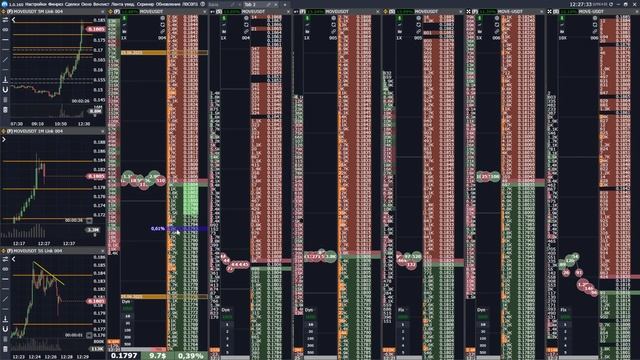
Task: Open the Окно menu
Action: 86,4
